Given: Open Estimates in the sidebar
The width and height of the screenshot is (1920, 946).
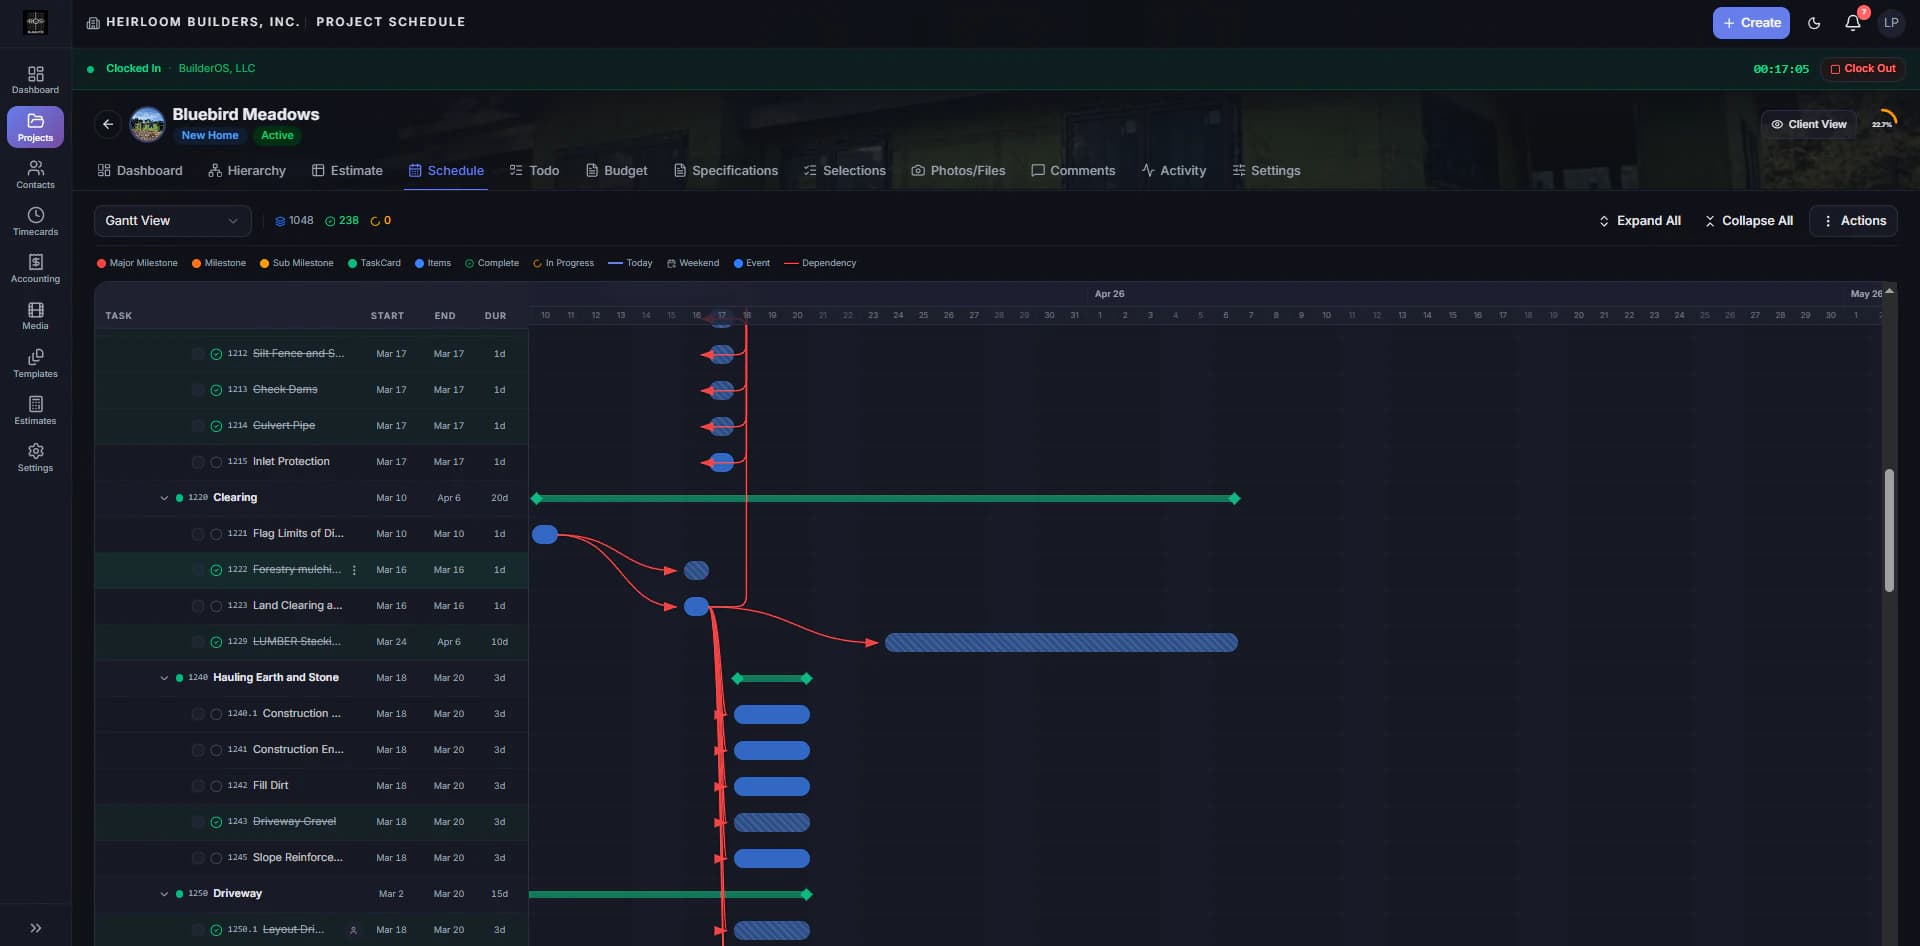Looking at the screenshot, I should [35, 410].
